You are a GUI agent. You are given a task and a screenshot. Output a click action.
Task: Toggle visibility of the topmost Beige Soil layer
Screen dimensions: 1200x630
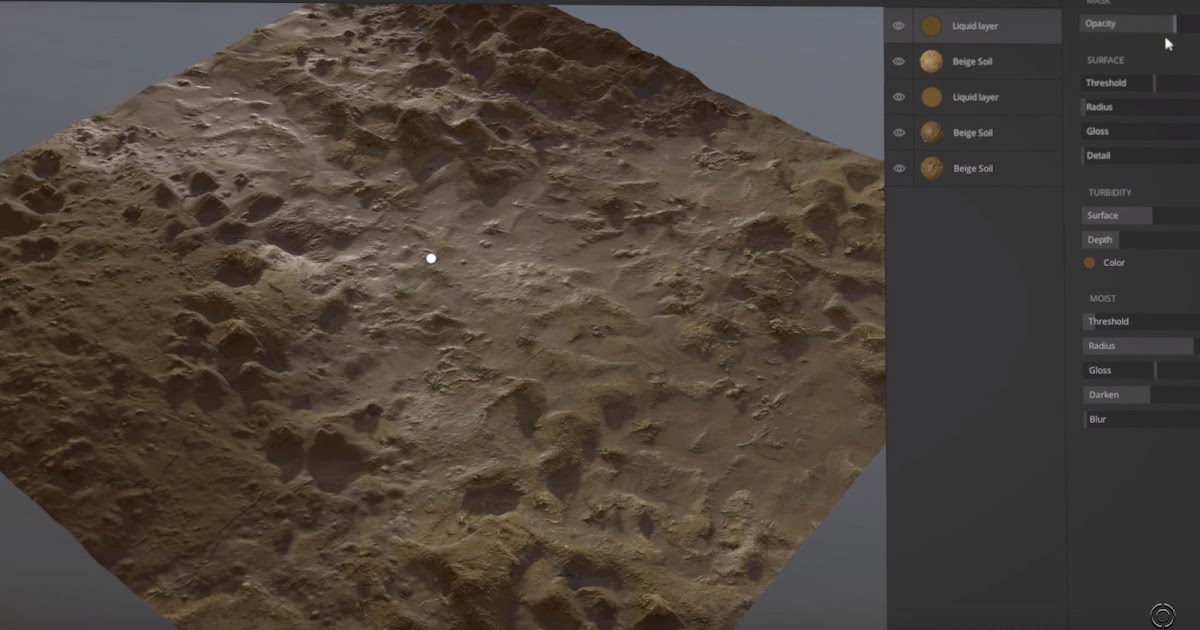pyautogui.click(x=898, y=62)
